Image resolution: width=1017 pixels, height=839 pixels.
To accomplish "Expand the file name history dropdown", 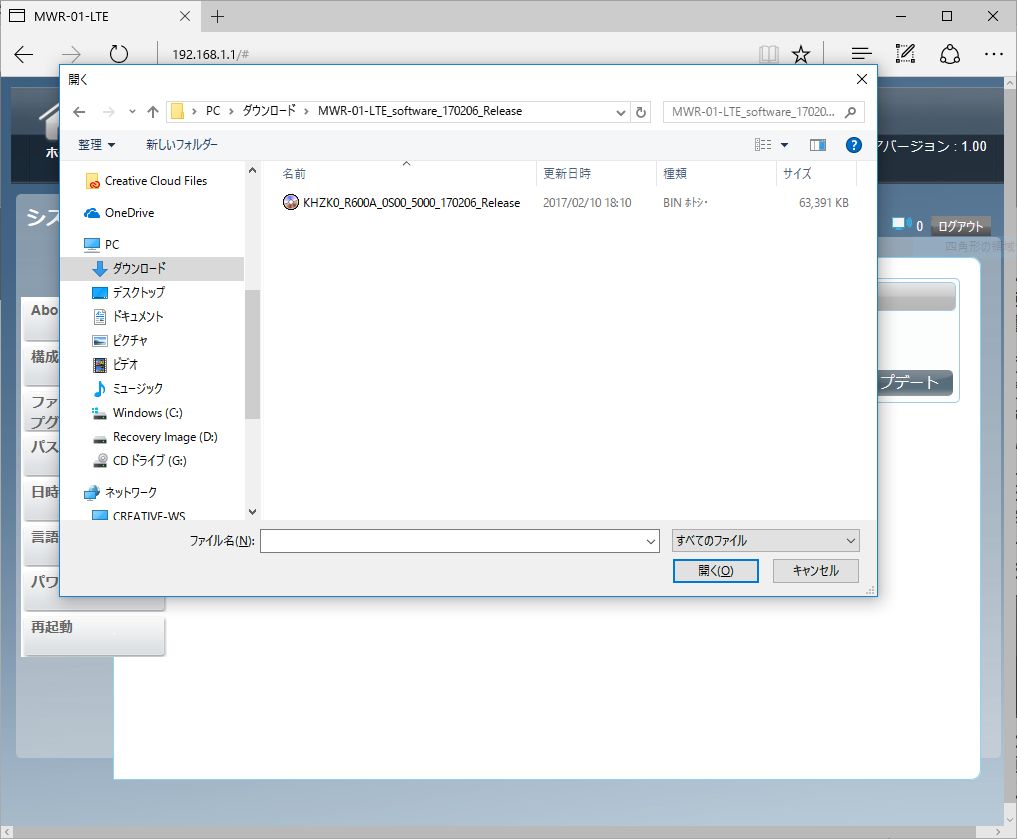I will [x=650, y=541].
